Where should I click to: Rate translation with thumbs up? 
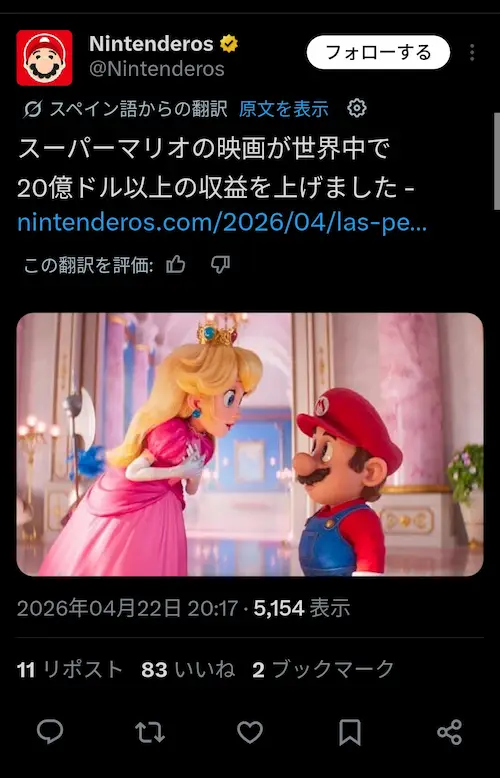(x=176, y=264)
